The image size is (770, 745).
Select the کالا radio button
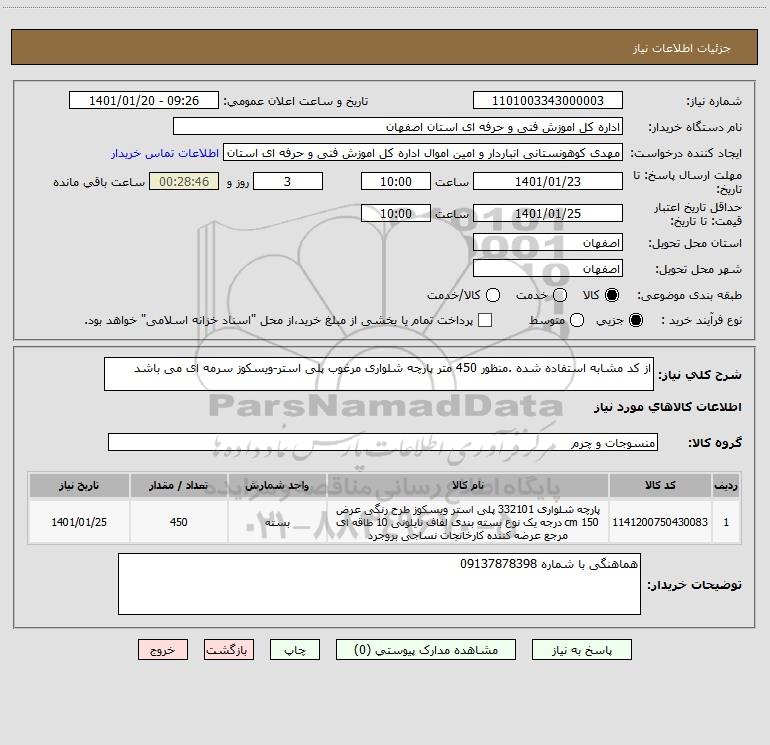coord(612,295)
